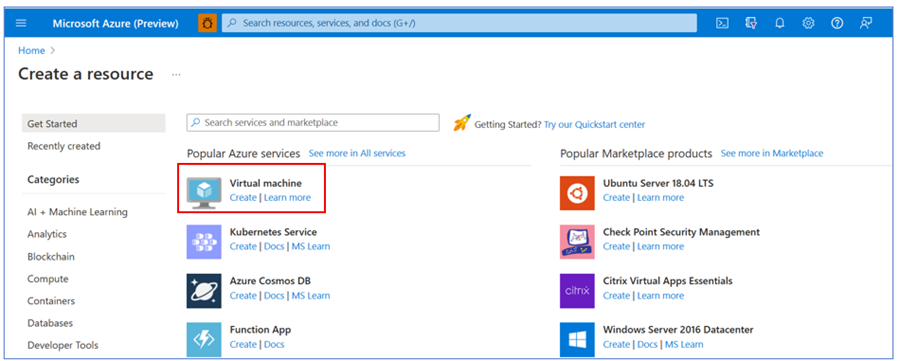This screenshot has height=361, width=900.
Task: Click the Azure Cosmos DB icon
Action: click(204, 291)
